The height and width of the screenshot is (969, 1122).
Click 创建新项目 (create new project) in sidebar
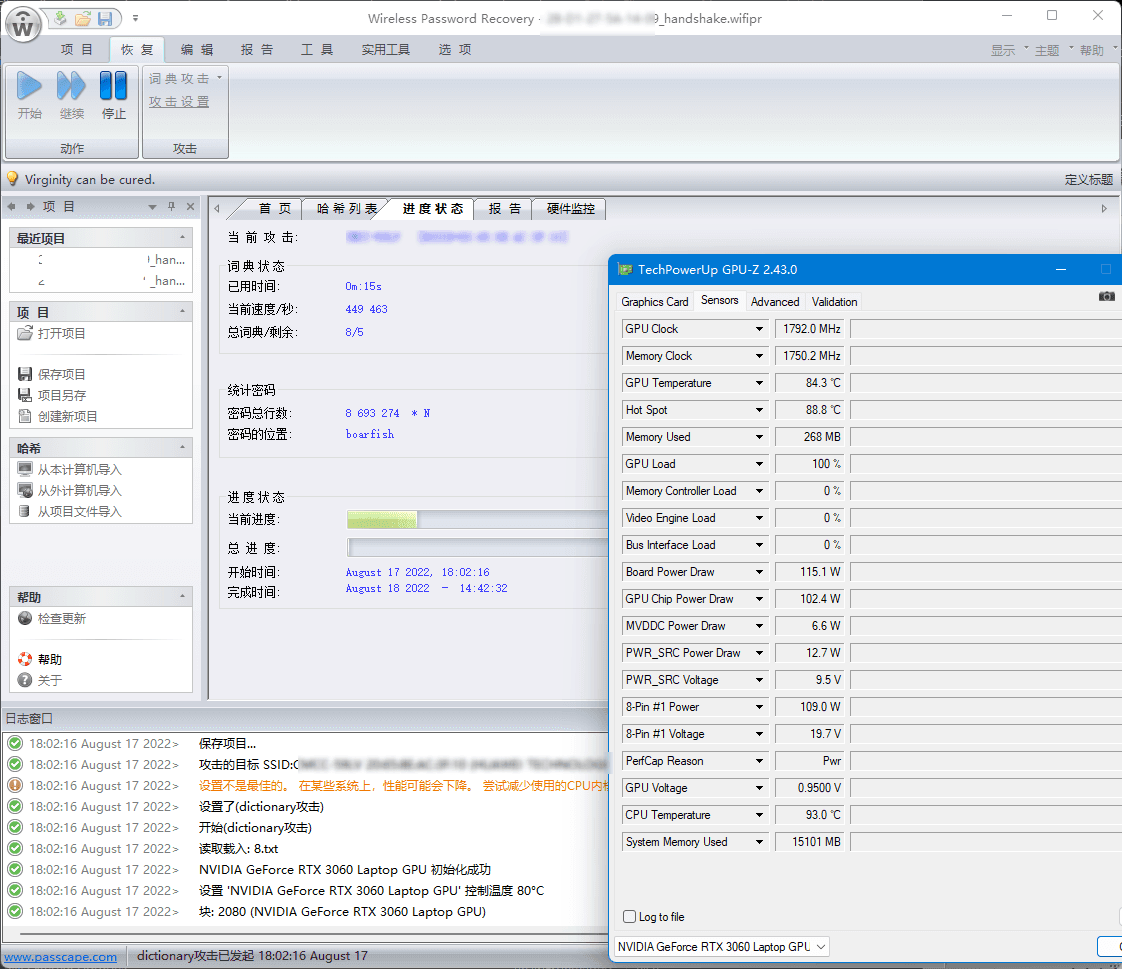[x=57, y=417]
